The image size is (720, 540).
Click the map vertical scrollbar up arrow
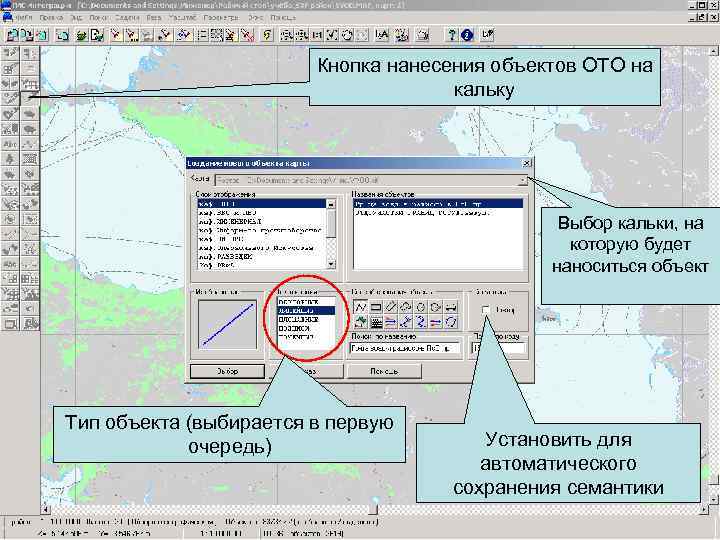[714, 51]
